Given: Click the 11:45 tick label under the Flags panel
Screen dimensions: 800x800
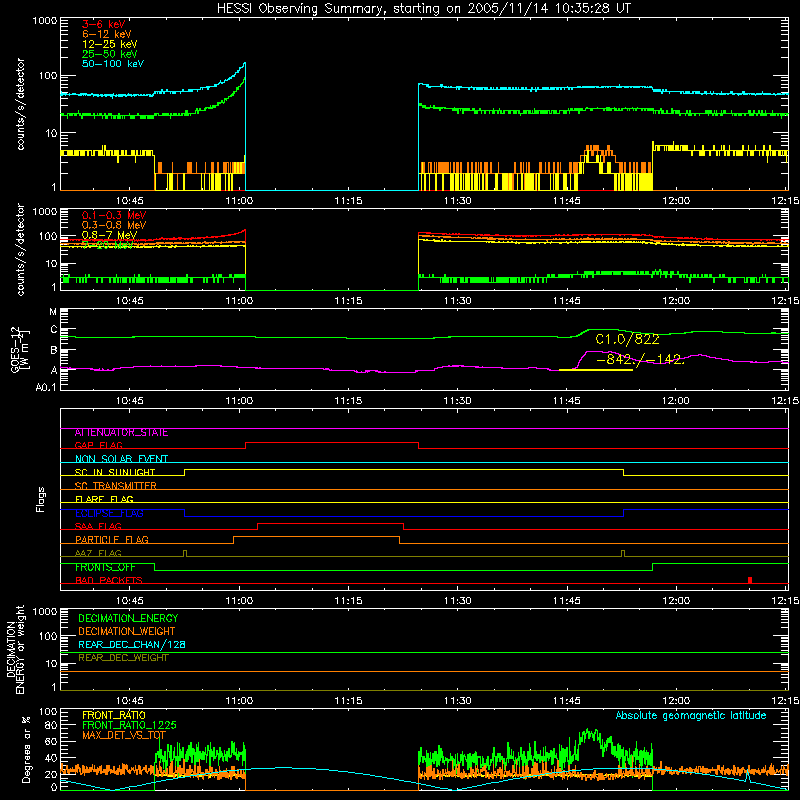Looking at the screenshot, I should pyautogui.click(x=567, y=600).
